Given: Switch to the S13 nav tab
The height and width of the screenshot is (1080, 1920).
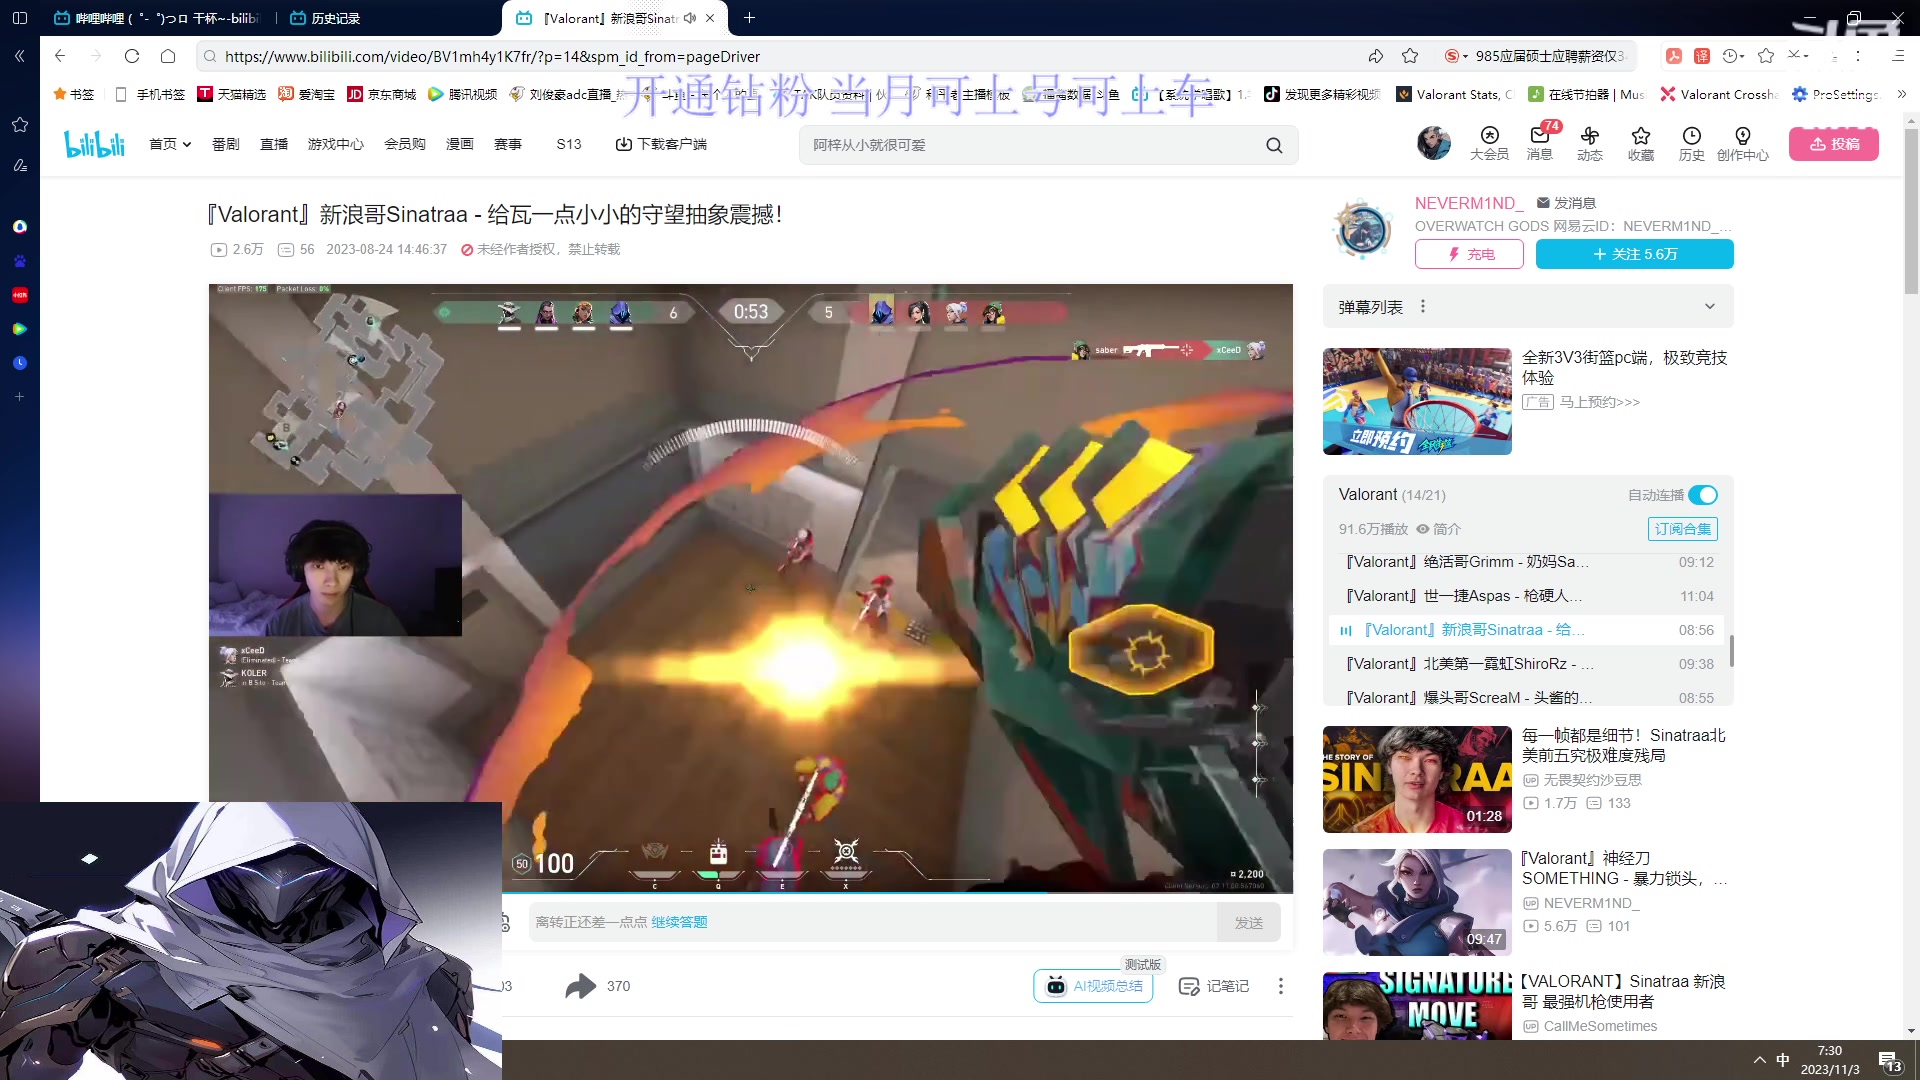Looking at the screenshot, I should click(x=568, y=144).
